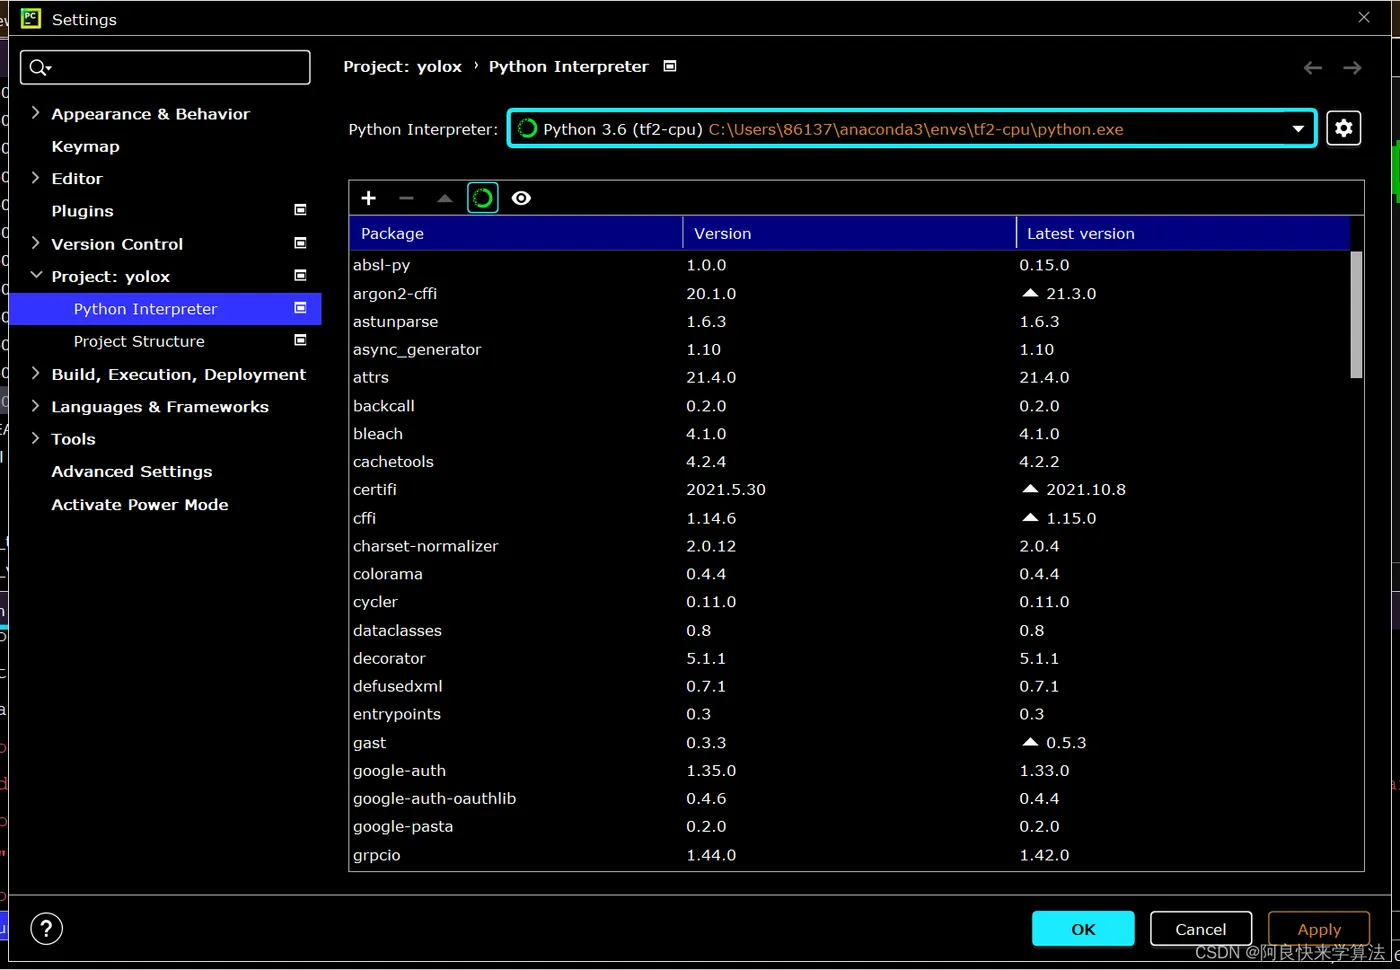
Task: Click the package list vertical scrollbar
Action: click(x=1356, y=314)
